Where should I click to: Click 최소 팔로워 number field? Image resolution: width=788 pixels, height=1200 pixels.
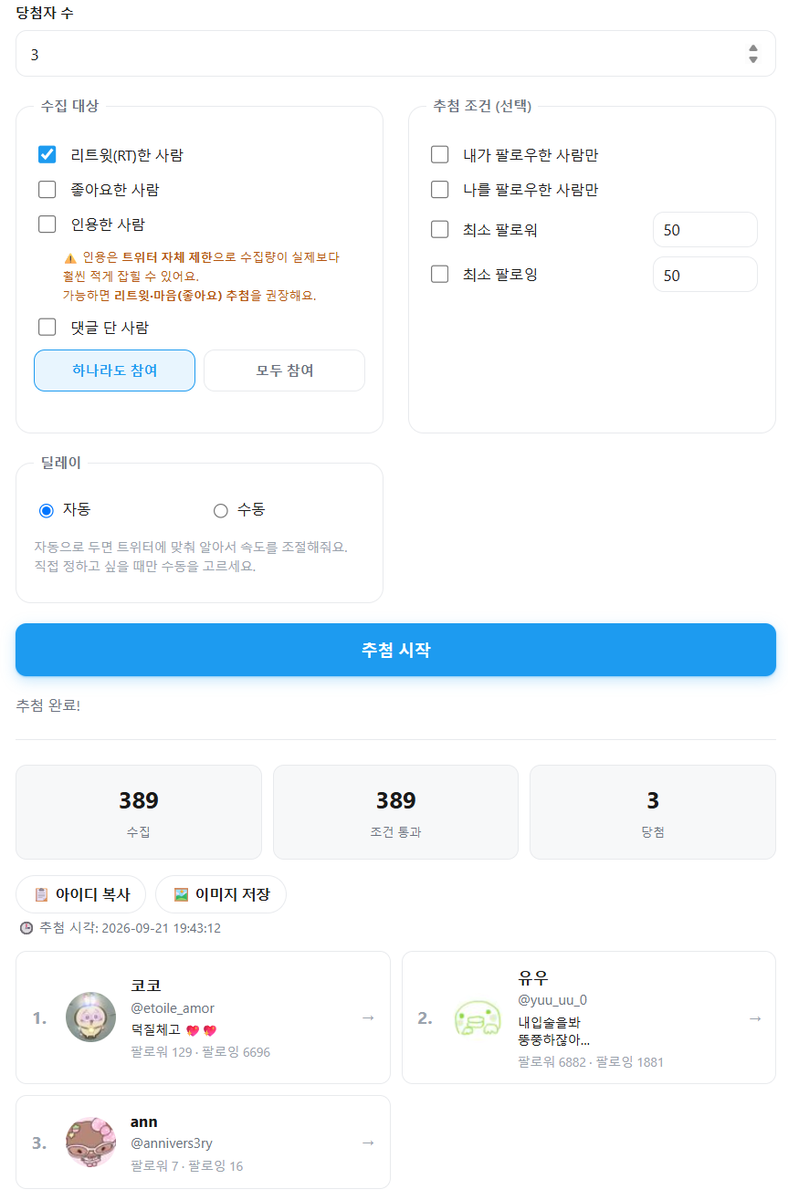(x=705, y=229)
